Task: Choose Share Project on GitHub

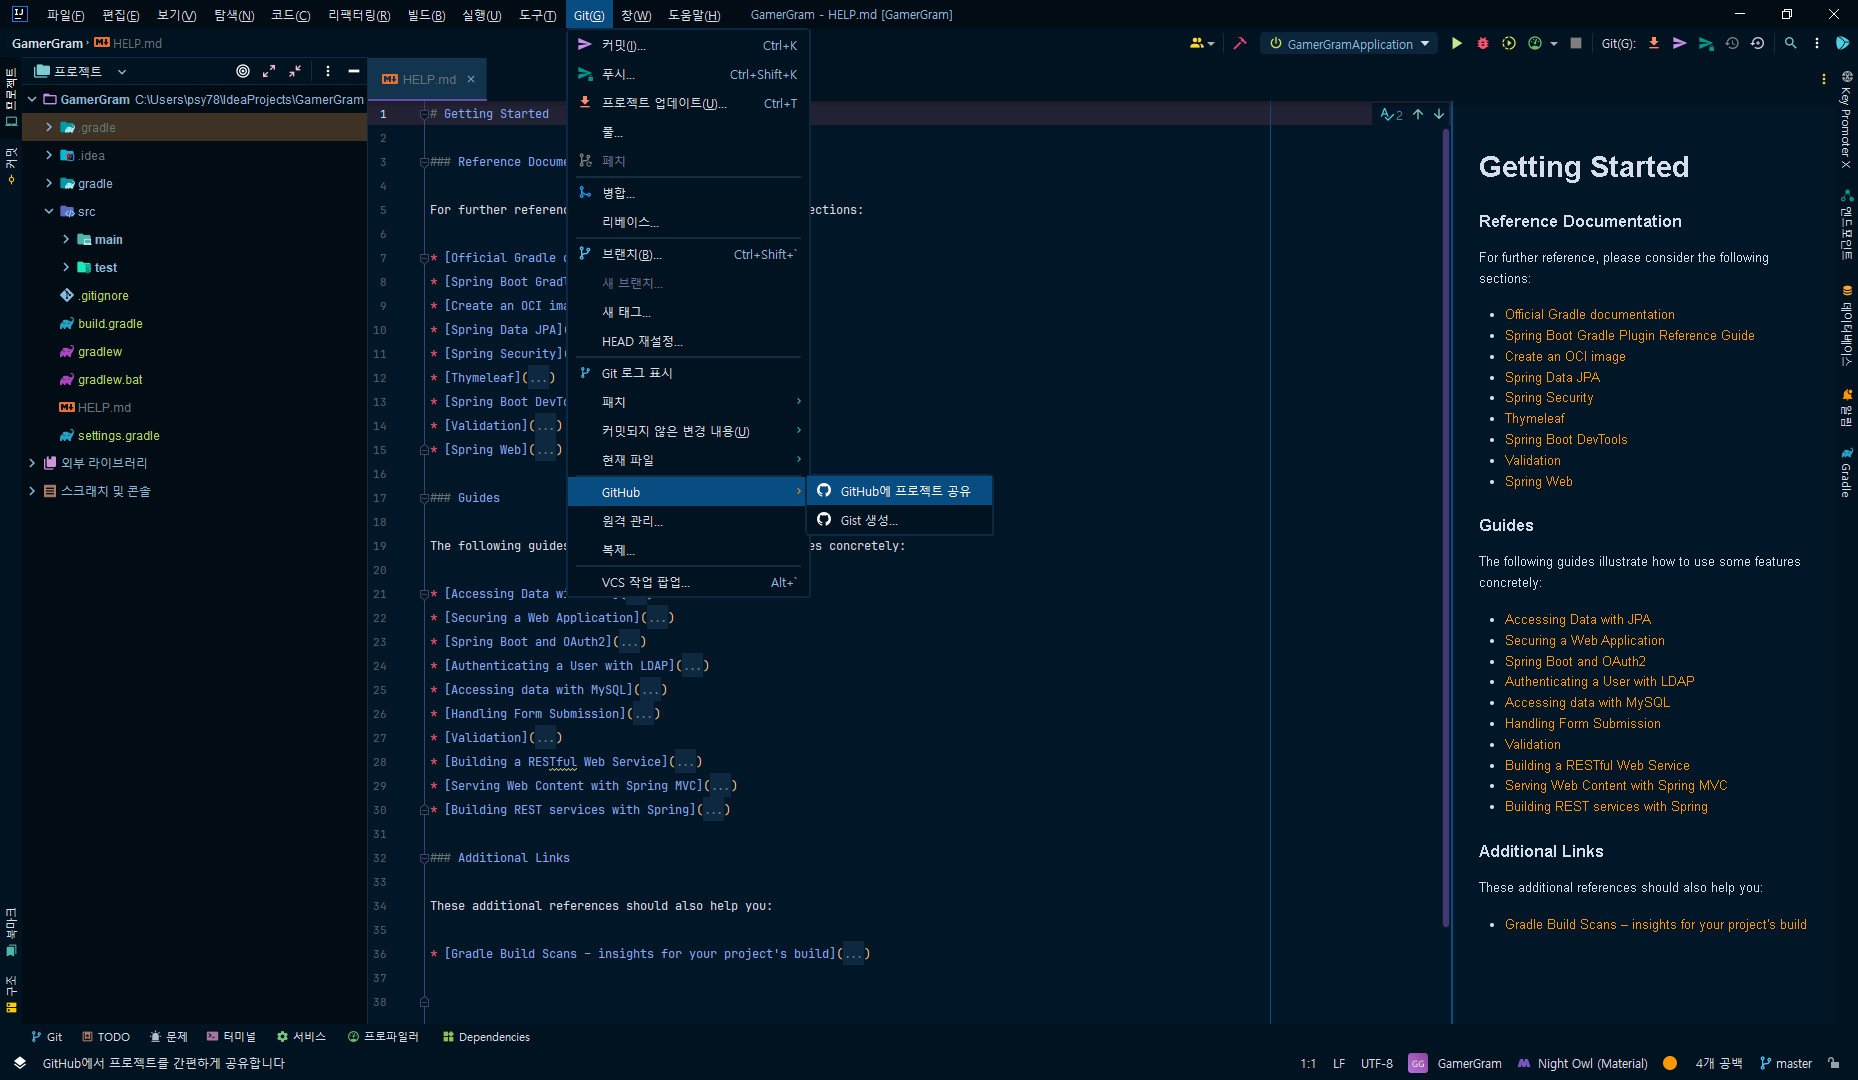Action: pos(899,491)
